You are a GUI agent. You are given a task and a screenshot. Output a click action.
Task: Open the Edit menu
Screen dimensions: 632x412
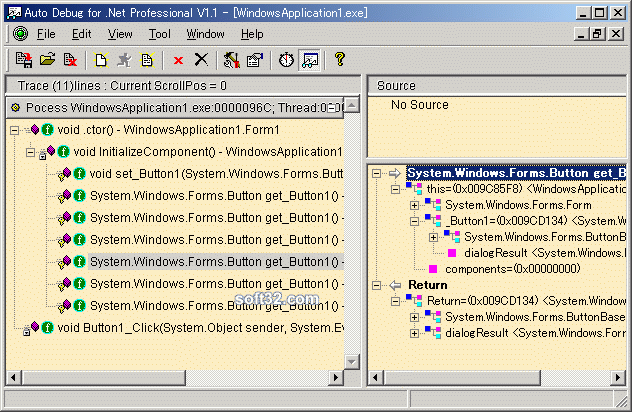click(81, 34)
